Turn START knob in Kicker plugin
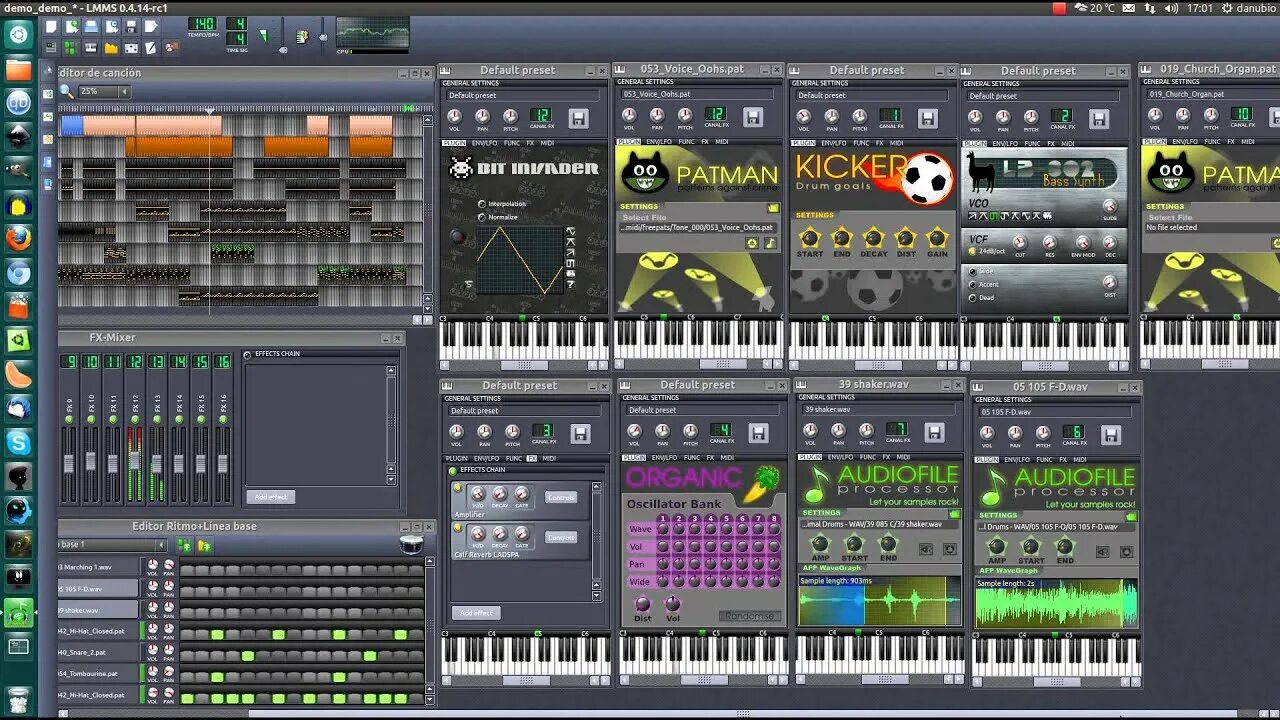The image size is (1280, 720). point(810,238)
